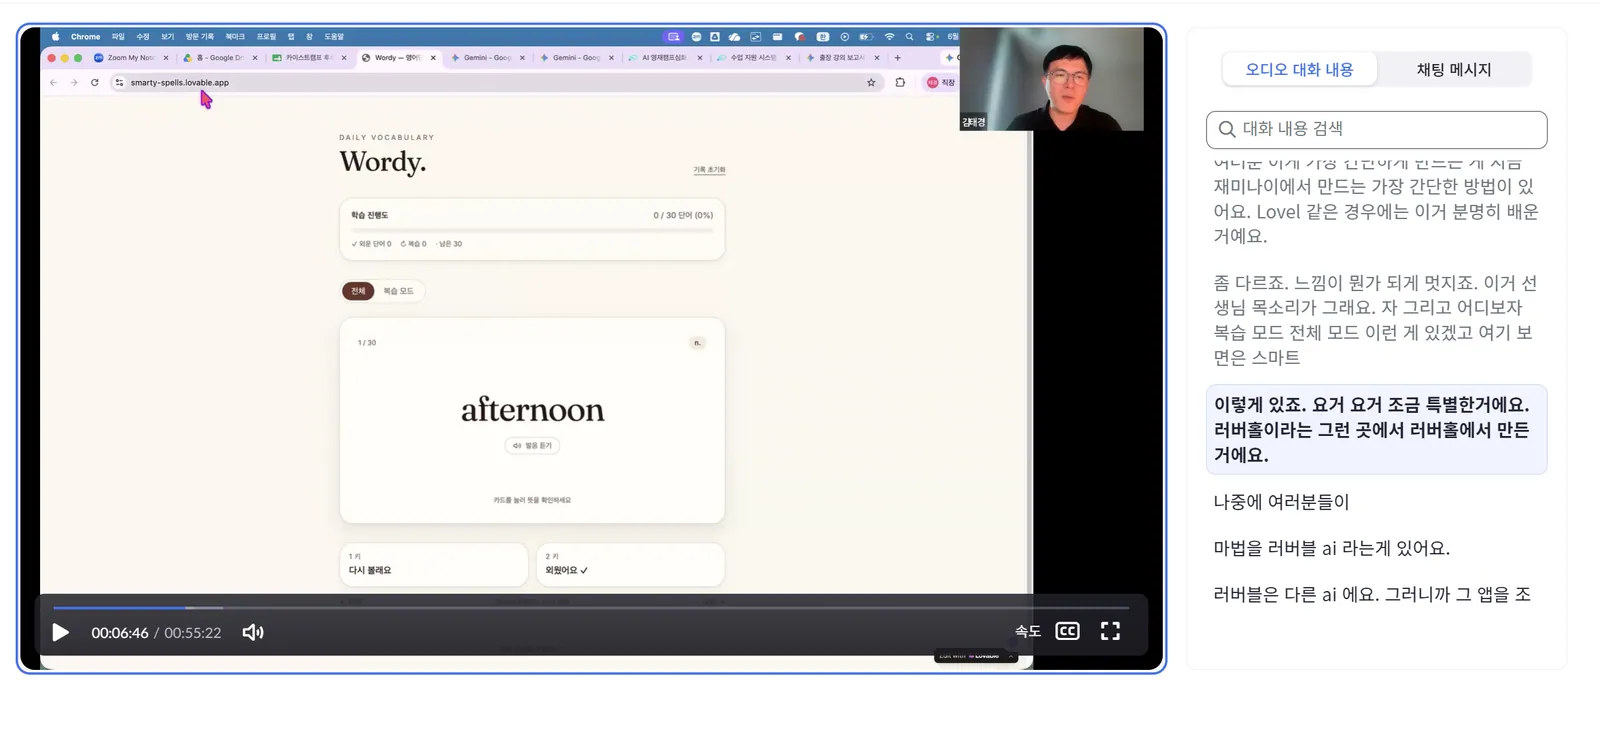
Task: Click the Wi-Fi icon in menu bar
Action: (x=889, y=37)
